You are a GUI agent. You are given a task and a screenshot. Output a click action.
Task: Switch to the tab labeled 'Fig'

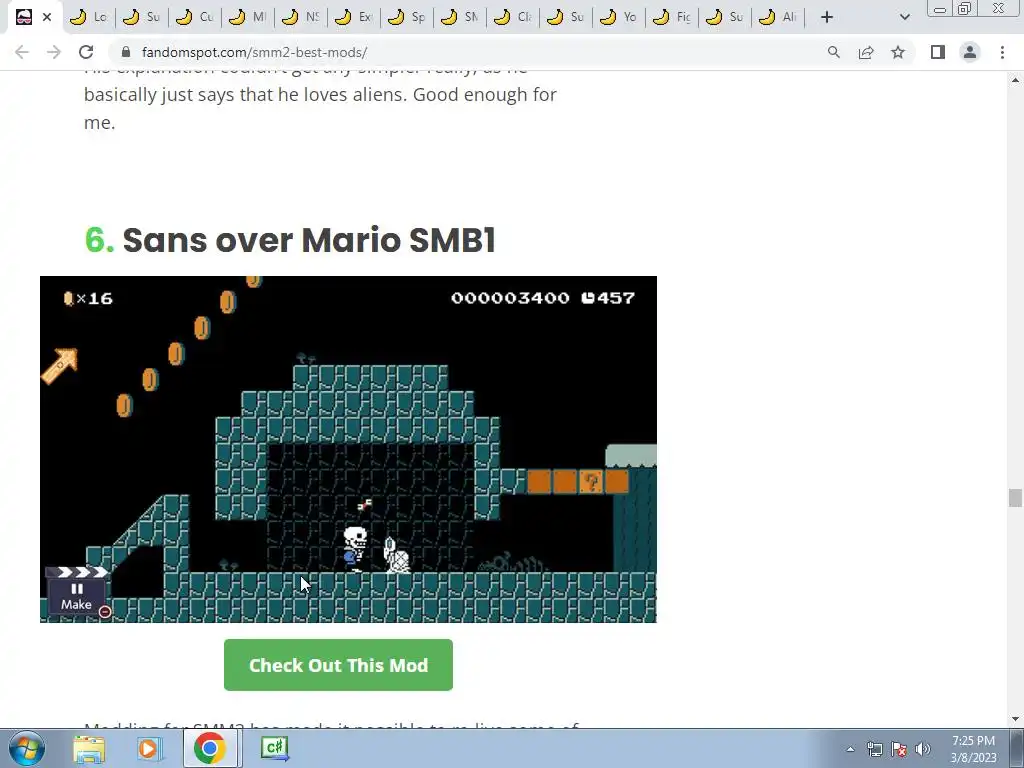(672, 17)
